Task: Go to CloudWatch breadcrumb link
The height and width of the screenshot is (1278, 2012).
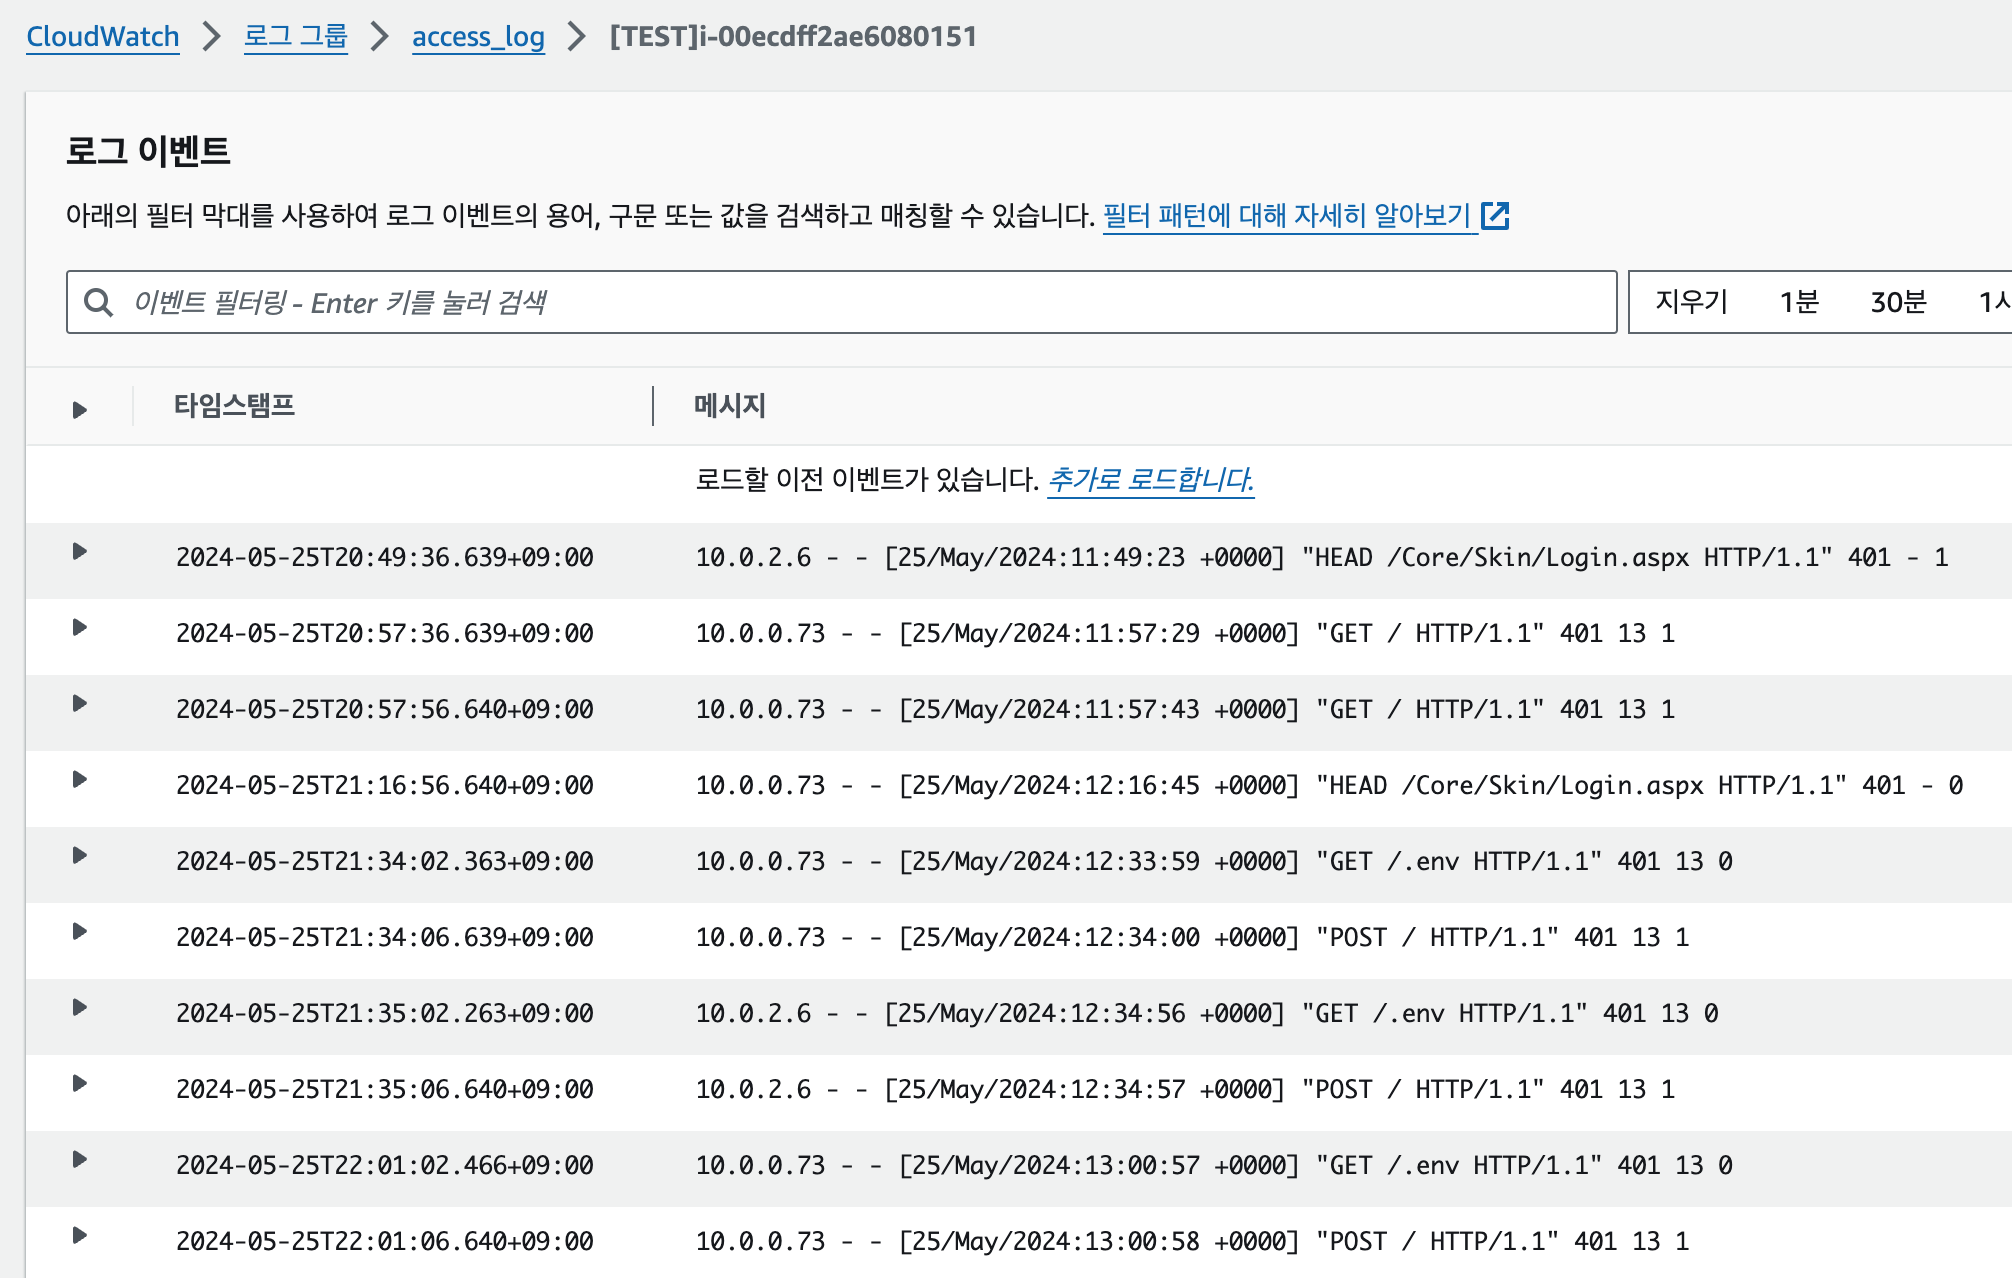Action: [x=102, y=37]
